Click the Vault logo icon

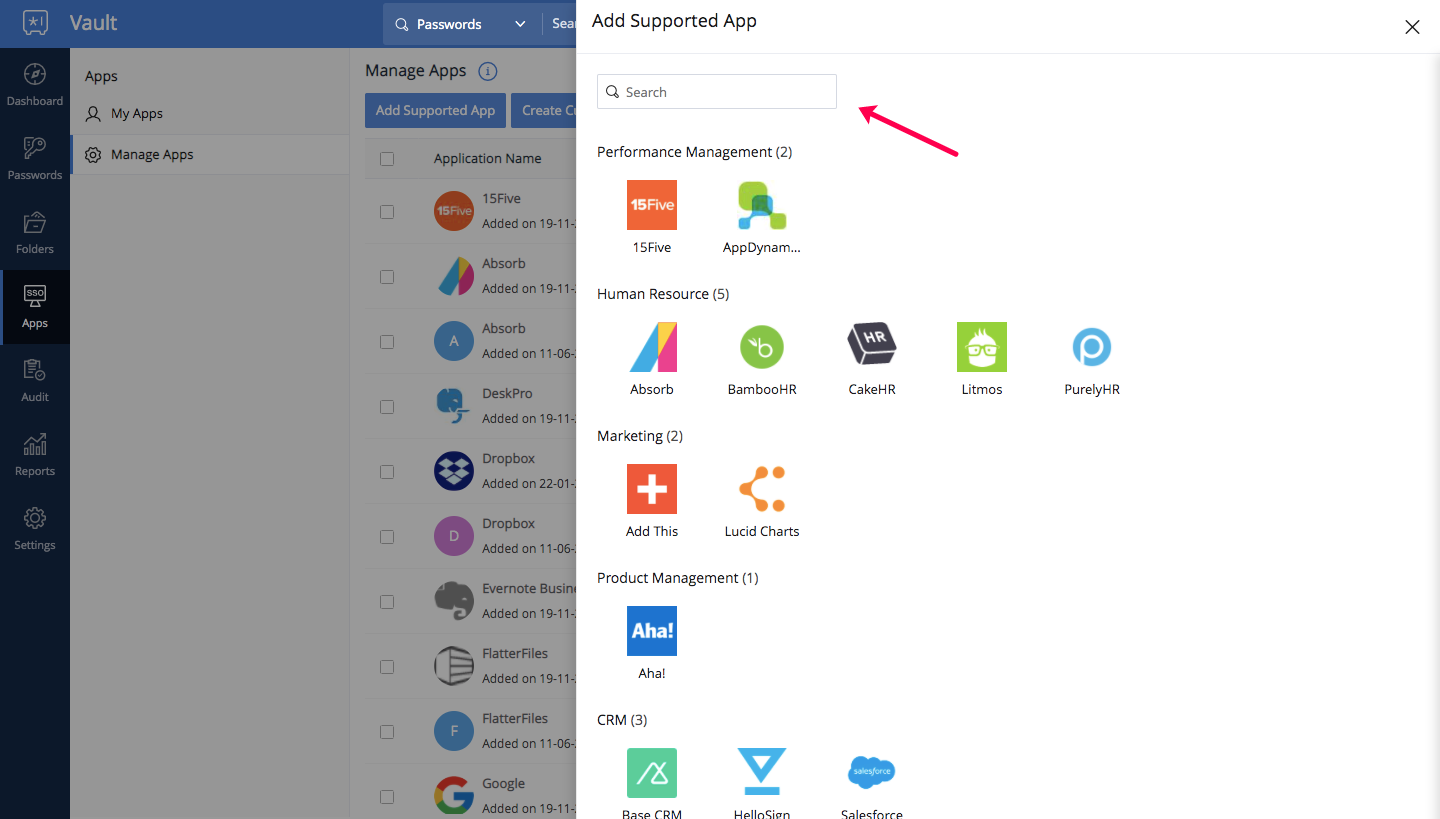point(35,23)
